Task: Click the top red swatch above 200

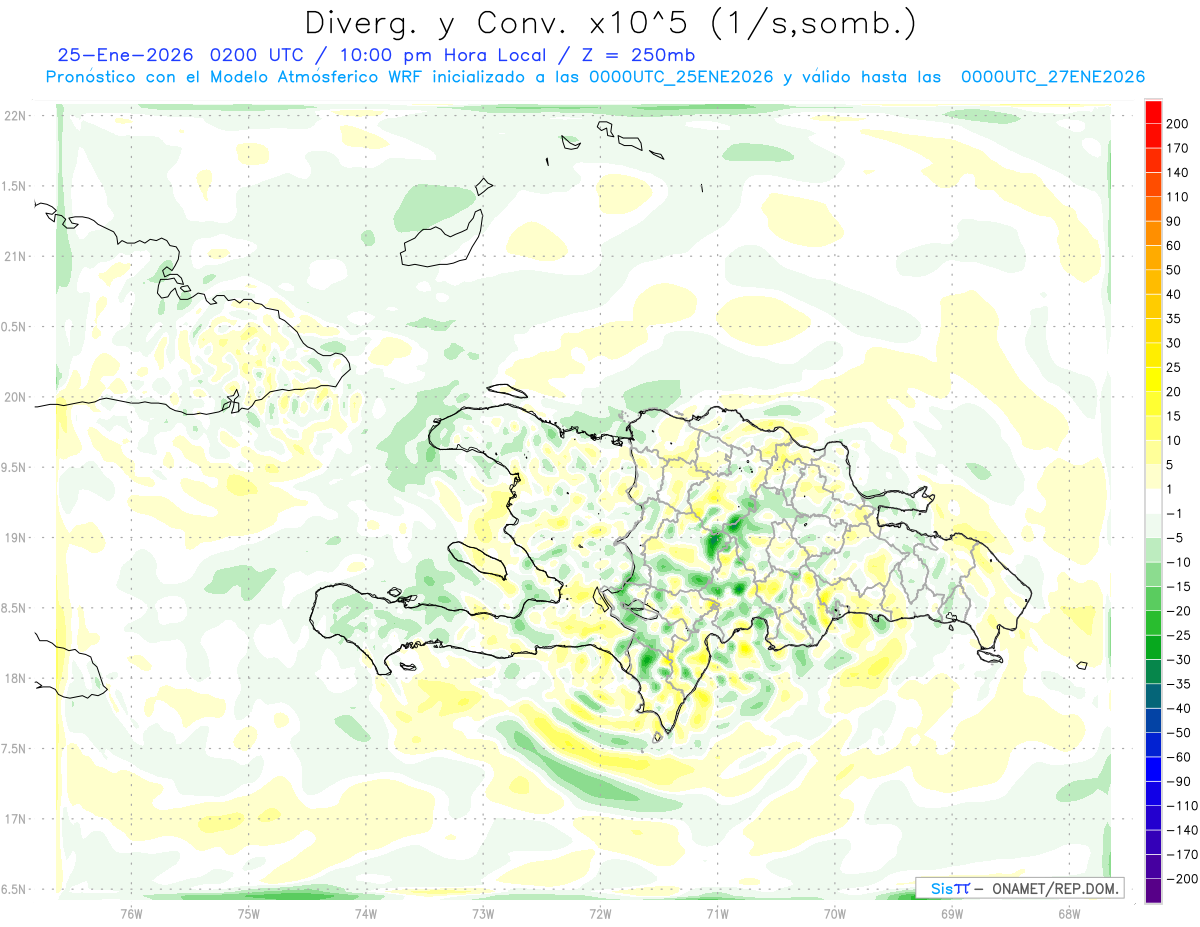Action: (x=1154, y=112)
